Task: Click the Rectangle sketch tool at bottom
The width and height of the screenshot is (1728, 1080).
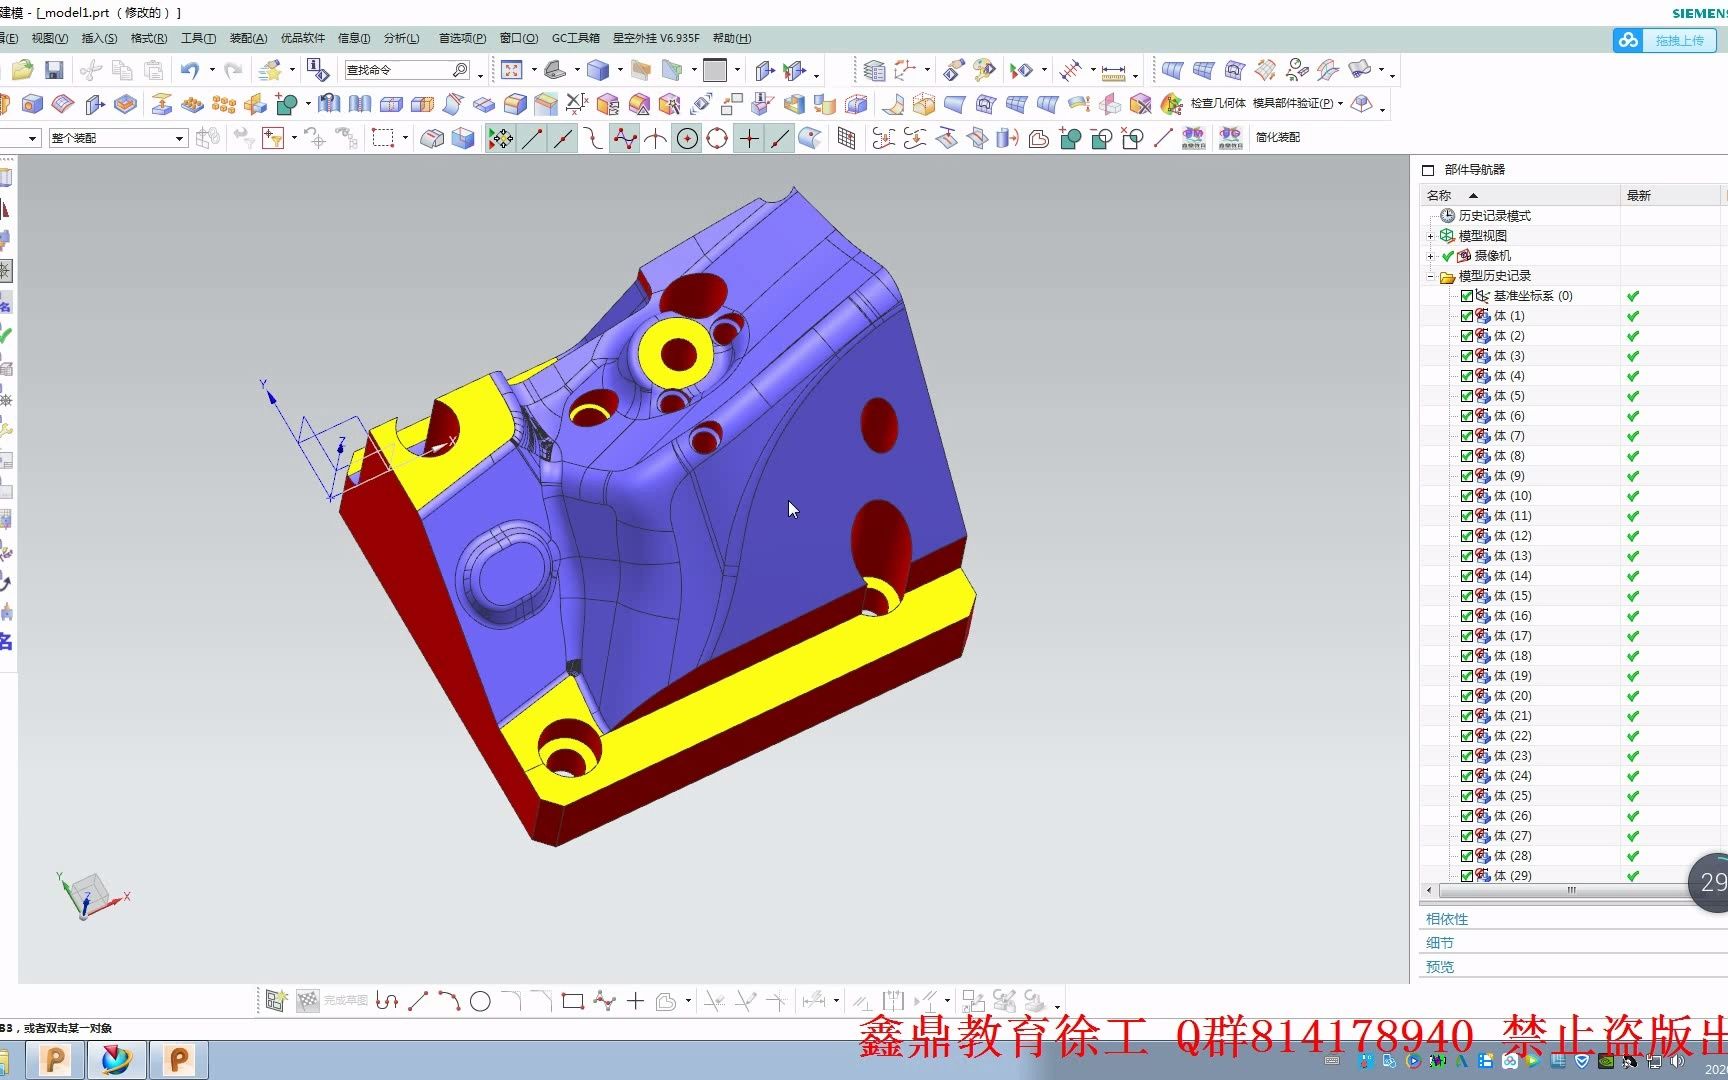Action: coord(573,1001)
